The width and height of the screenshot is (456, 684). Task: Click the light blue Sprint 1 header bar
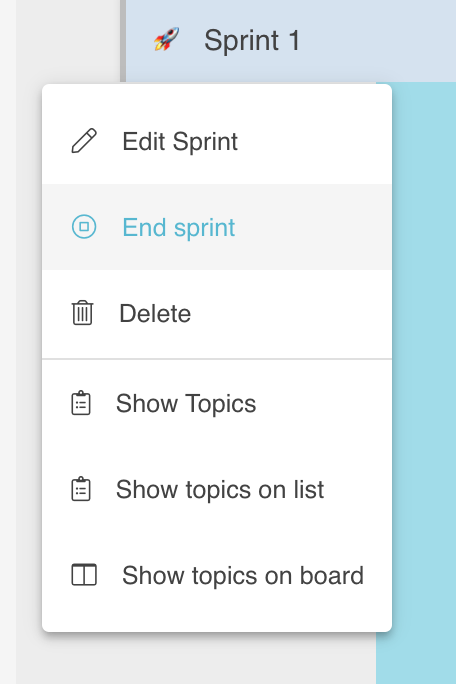coord(291,41)
